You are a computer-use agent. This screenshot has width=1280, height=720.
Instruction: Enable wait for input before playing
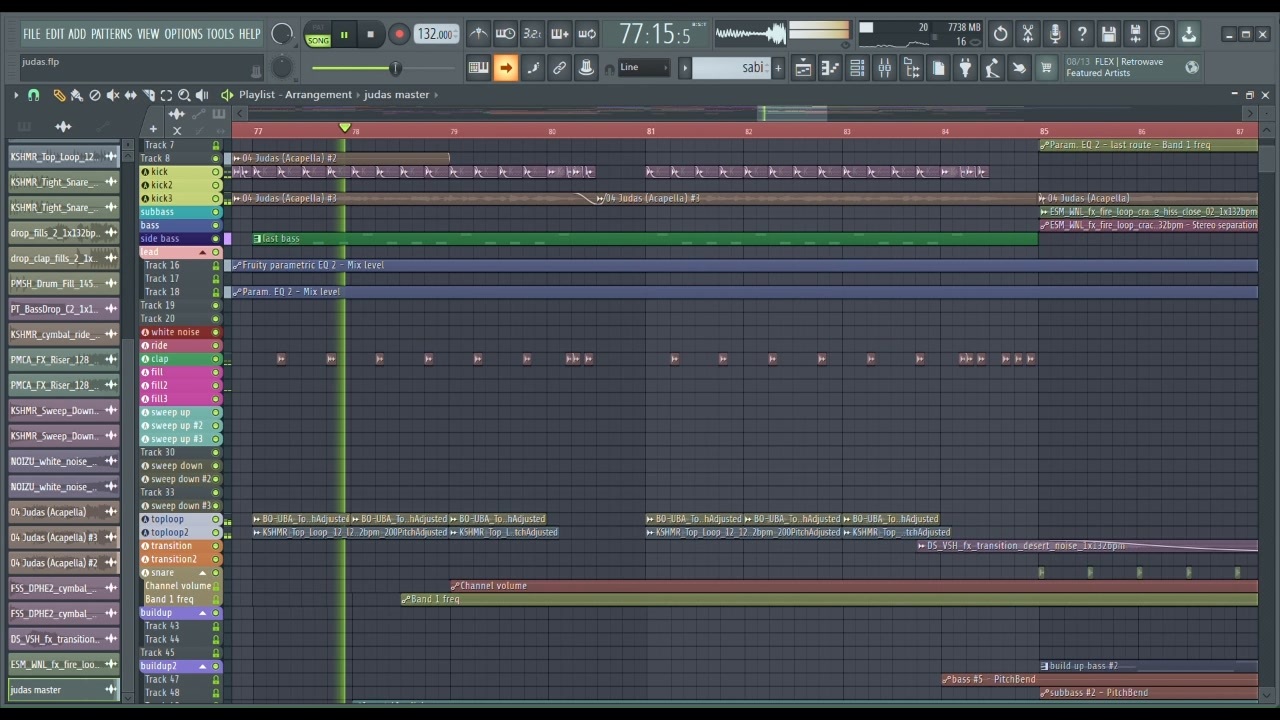click(506, 34)
